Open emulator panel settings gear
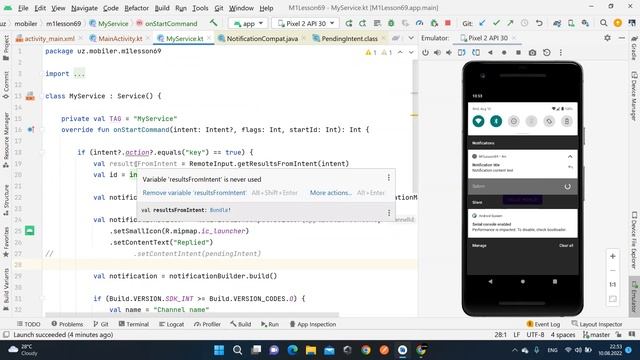The image size is (640, 360). [607, 38]
